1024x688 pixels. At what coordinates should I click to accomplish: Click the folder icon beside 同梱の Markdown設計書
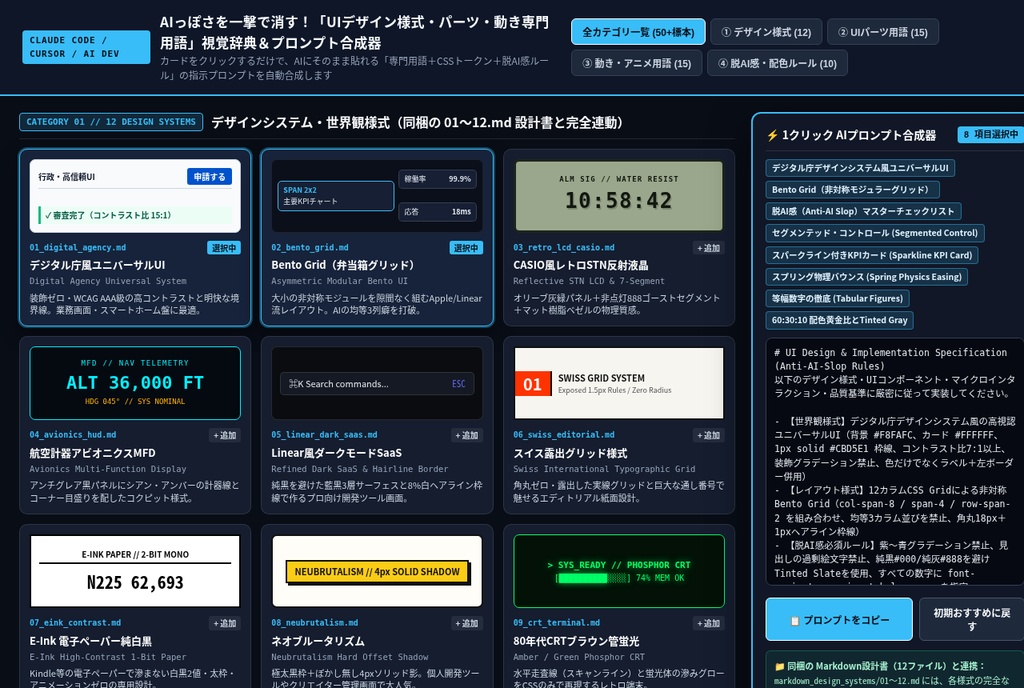[x=779, y=666]
